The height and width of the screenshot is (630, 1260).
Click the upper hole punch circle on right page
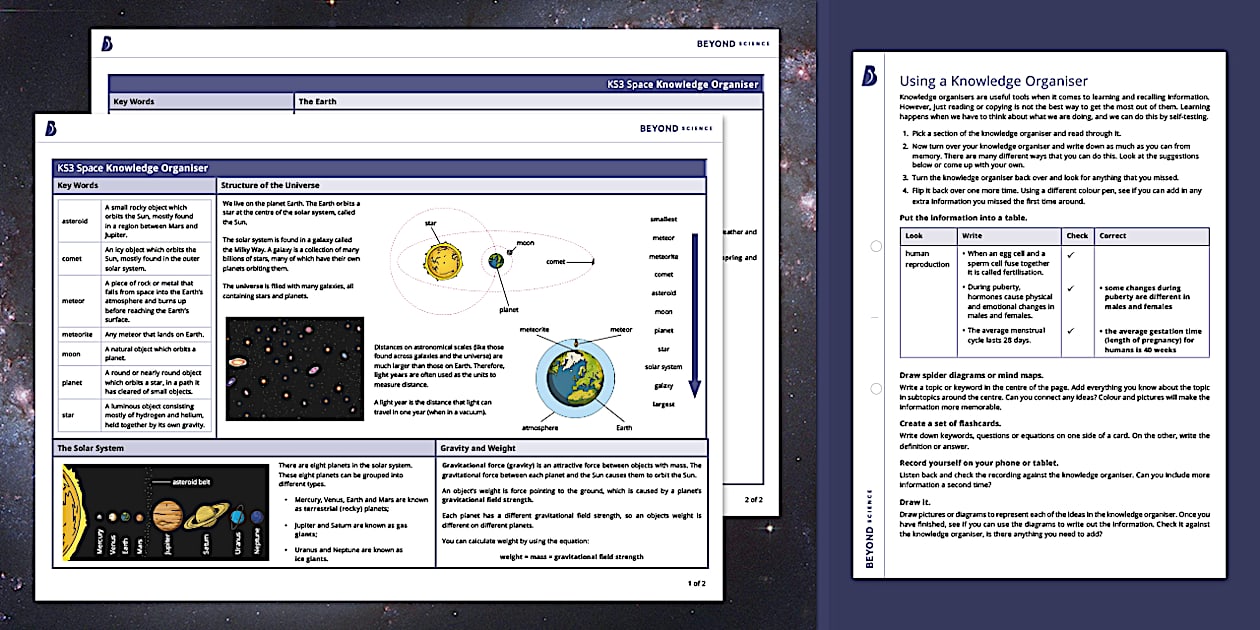pos(875,246)
